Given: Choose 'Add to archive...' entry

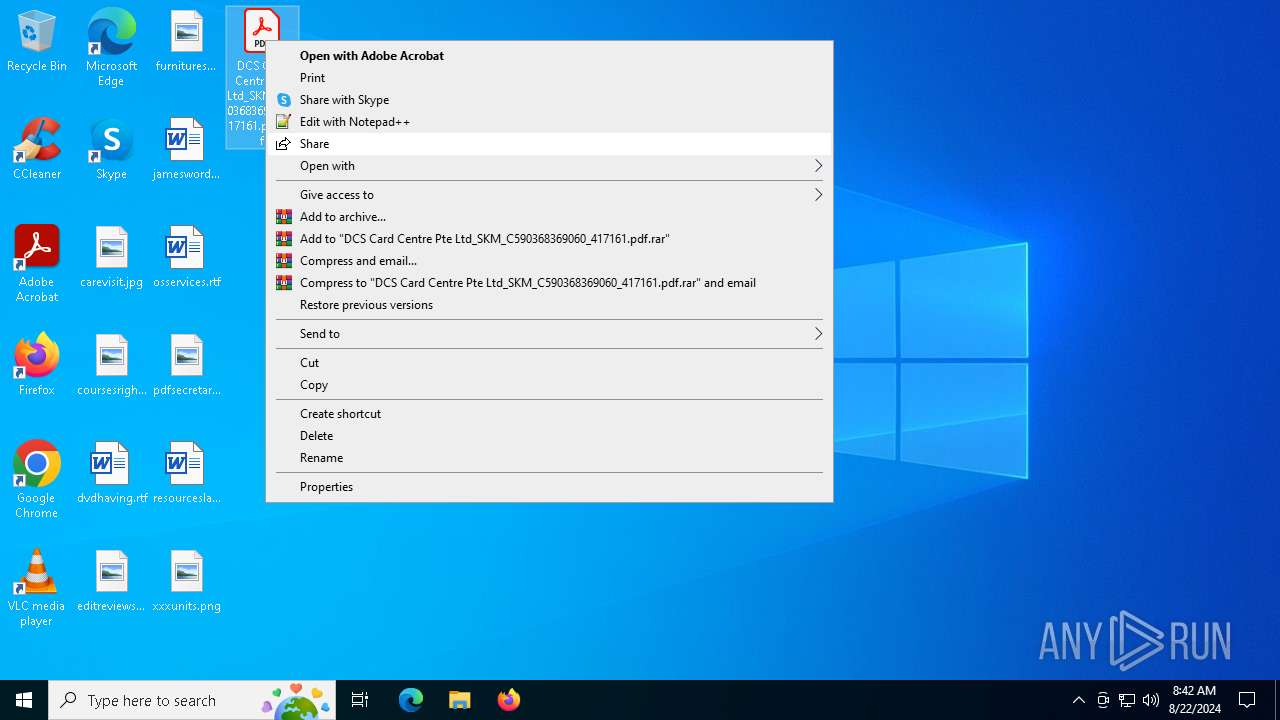Looking at the screenshot, I should click(x=549, y=217).
